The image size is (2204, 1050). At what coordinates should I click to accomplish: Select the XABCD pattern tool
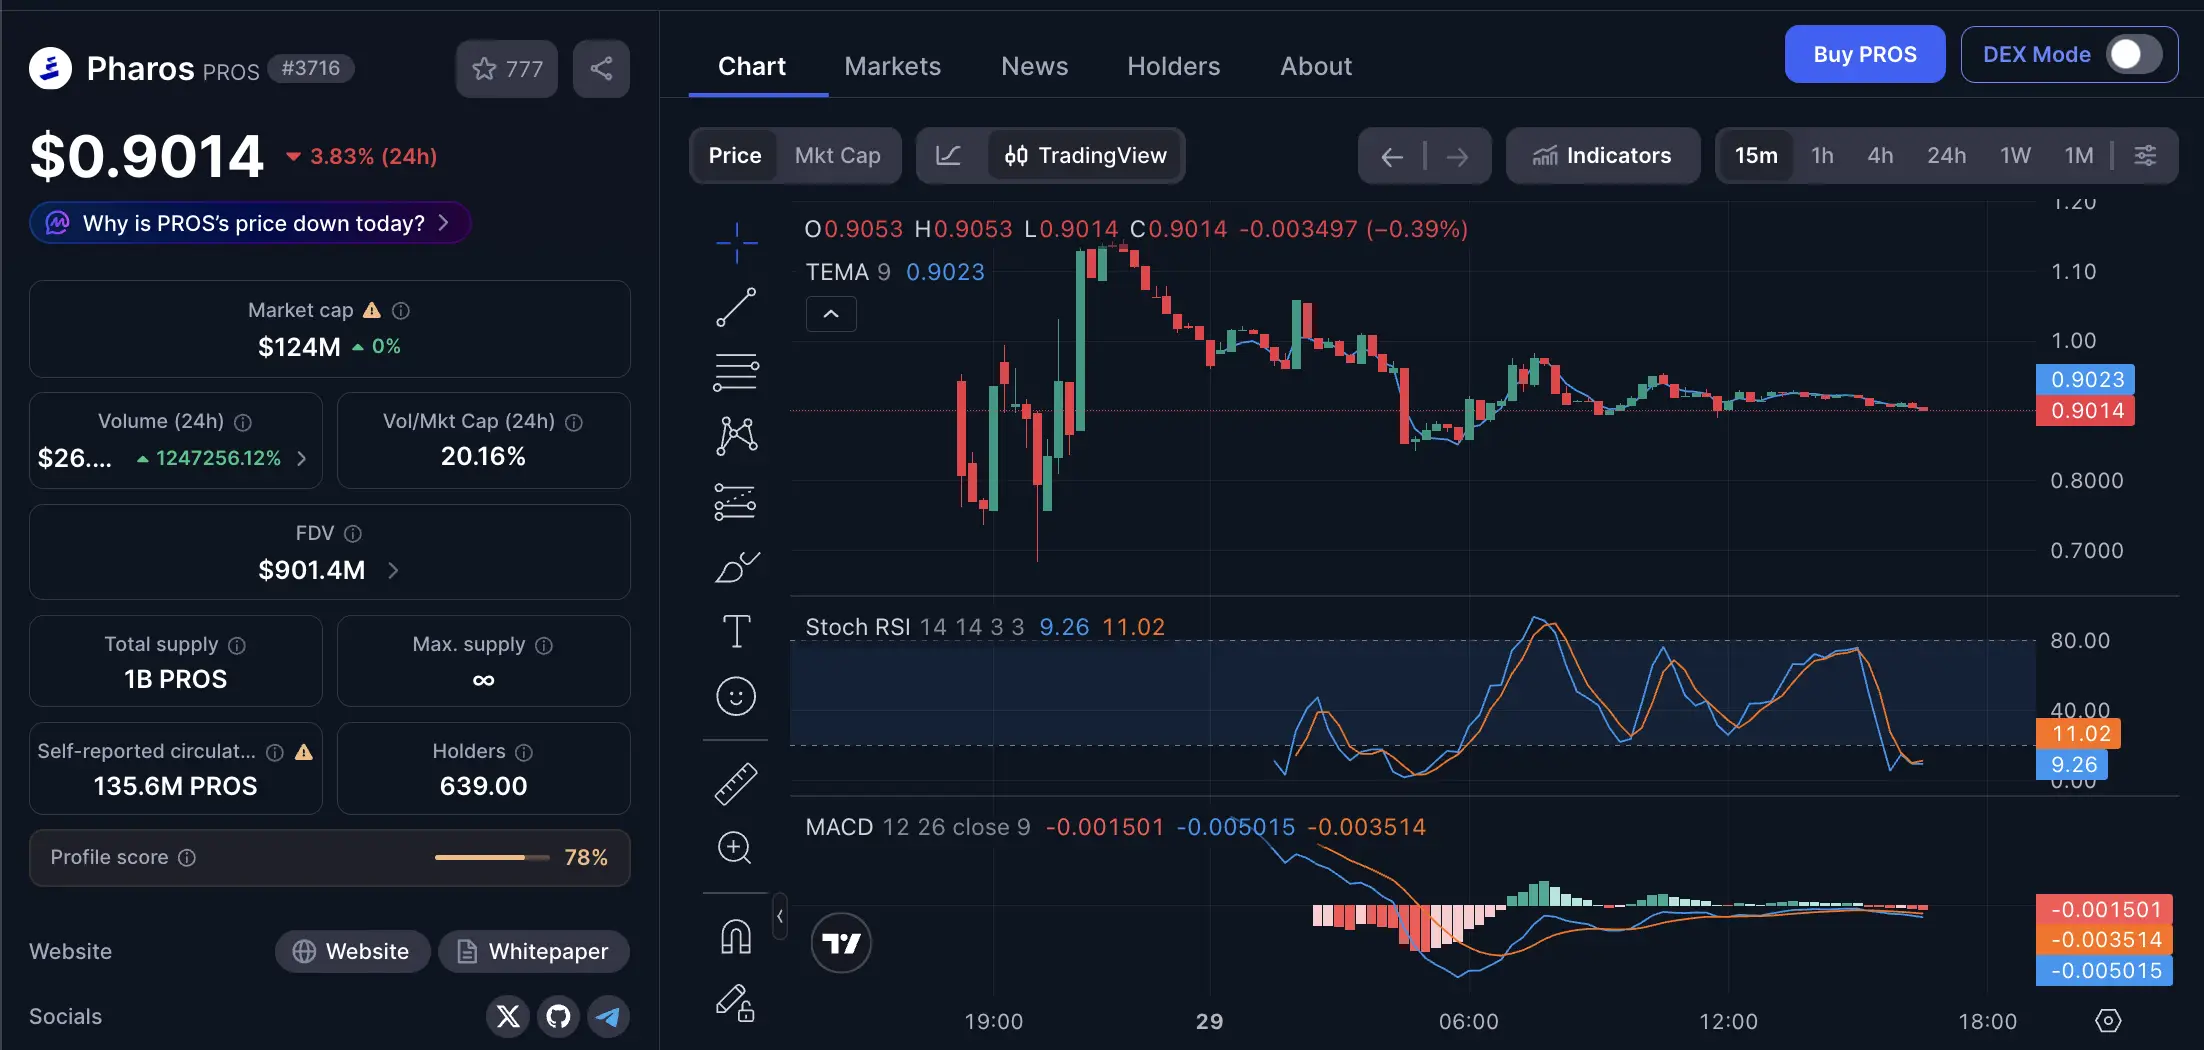tap(736, 435)
